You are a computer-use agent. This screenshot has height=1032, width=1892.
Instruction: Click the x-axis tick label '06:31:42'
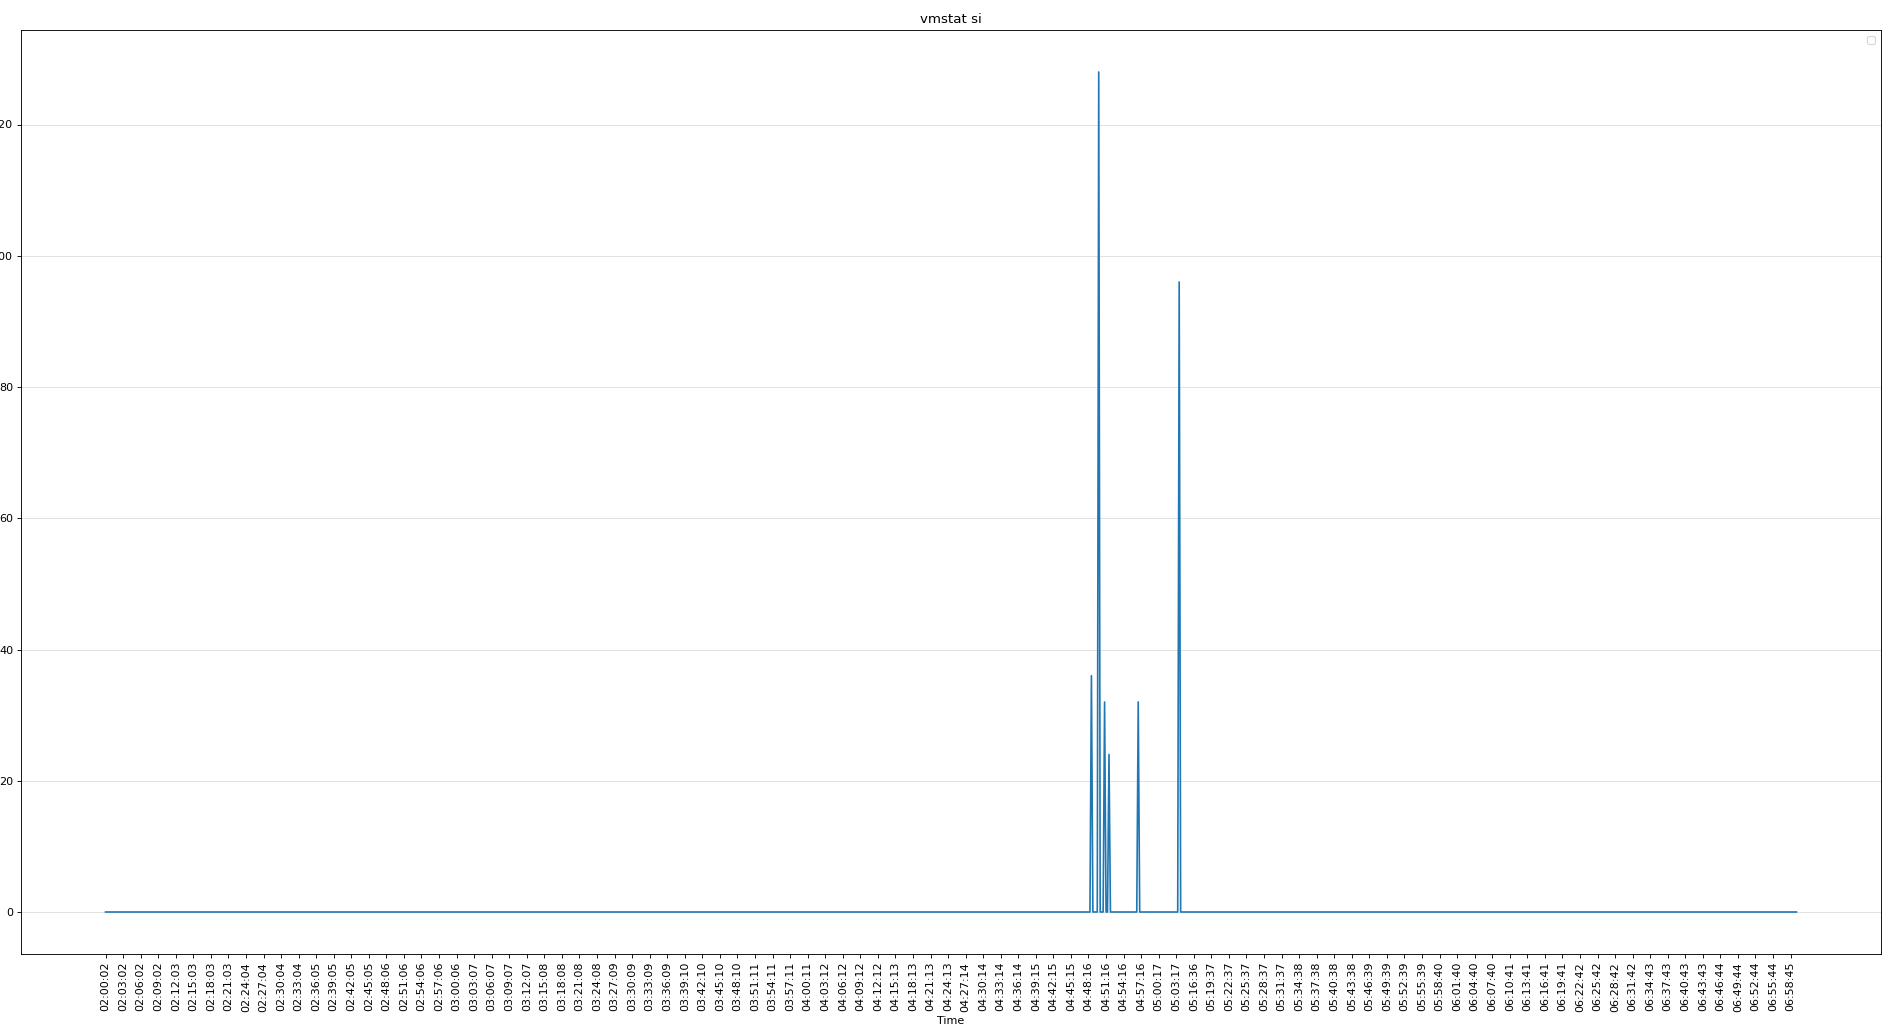(1632, 988)
